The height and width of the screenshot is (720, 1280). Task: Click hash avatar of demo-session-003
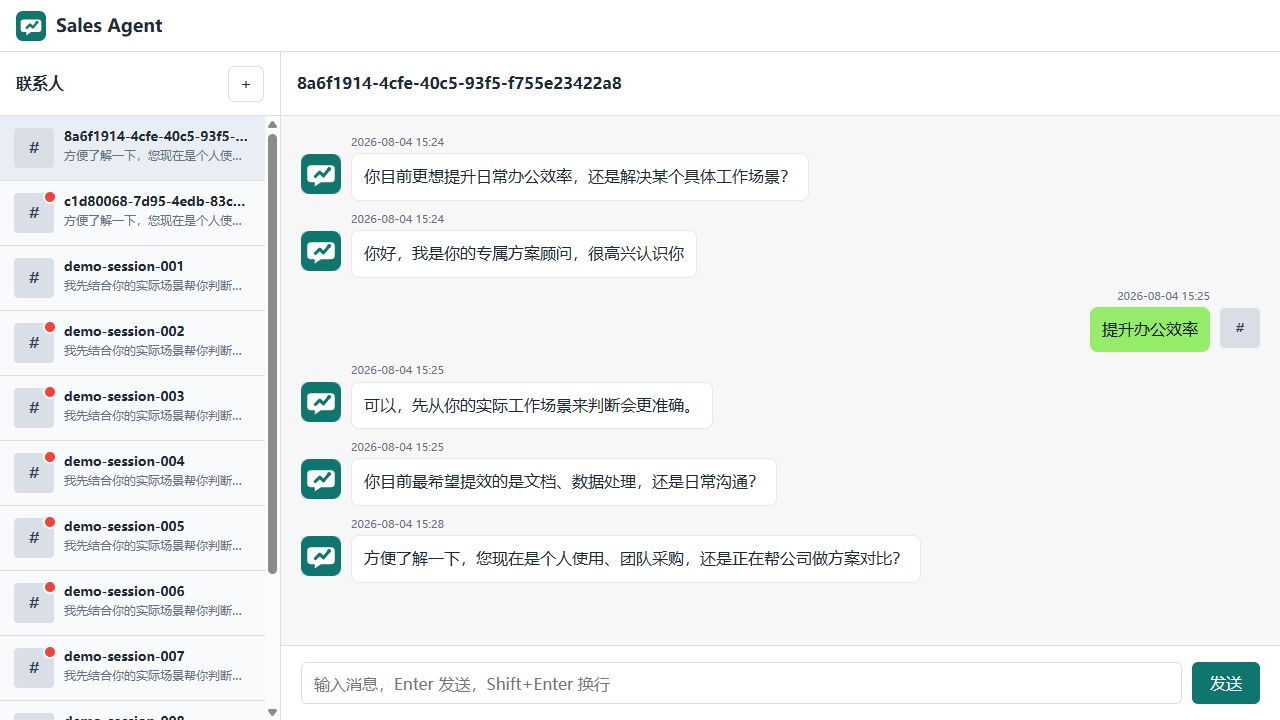(x=34, y=408)
